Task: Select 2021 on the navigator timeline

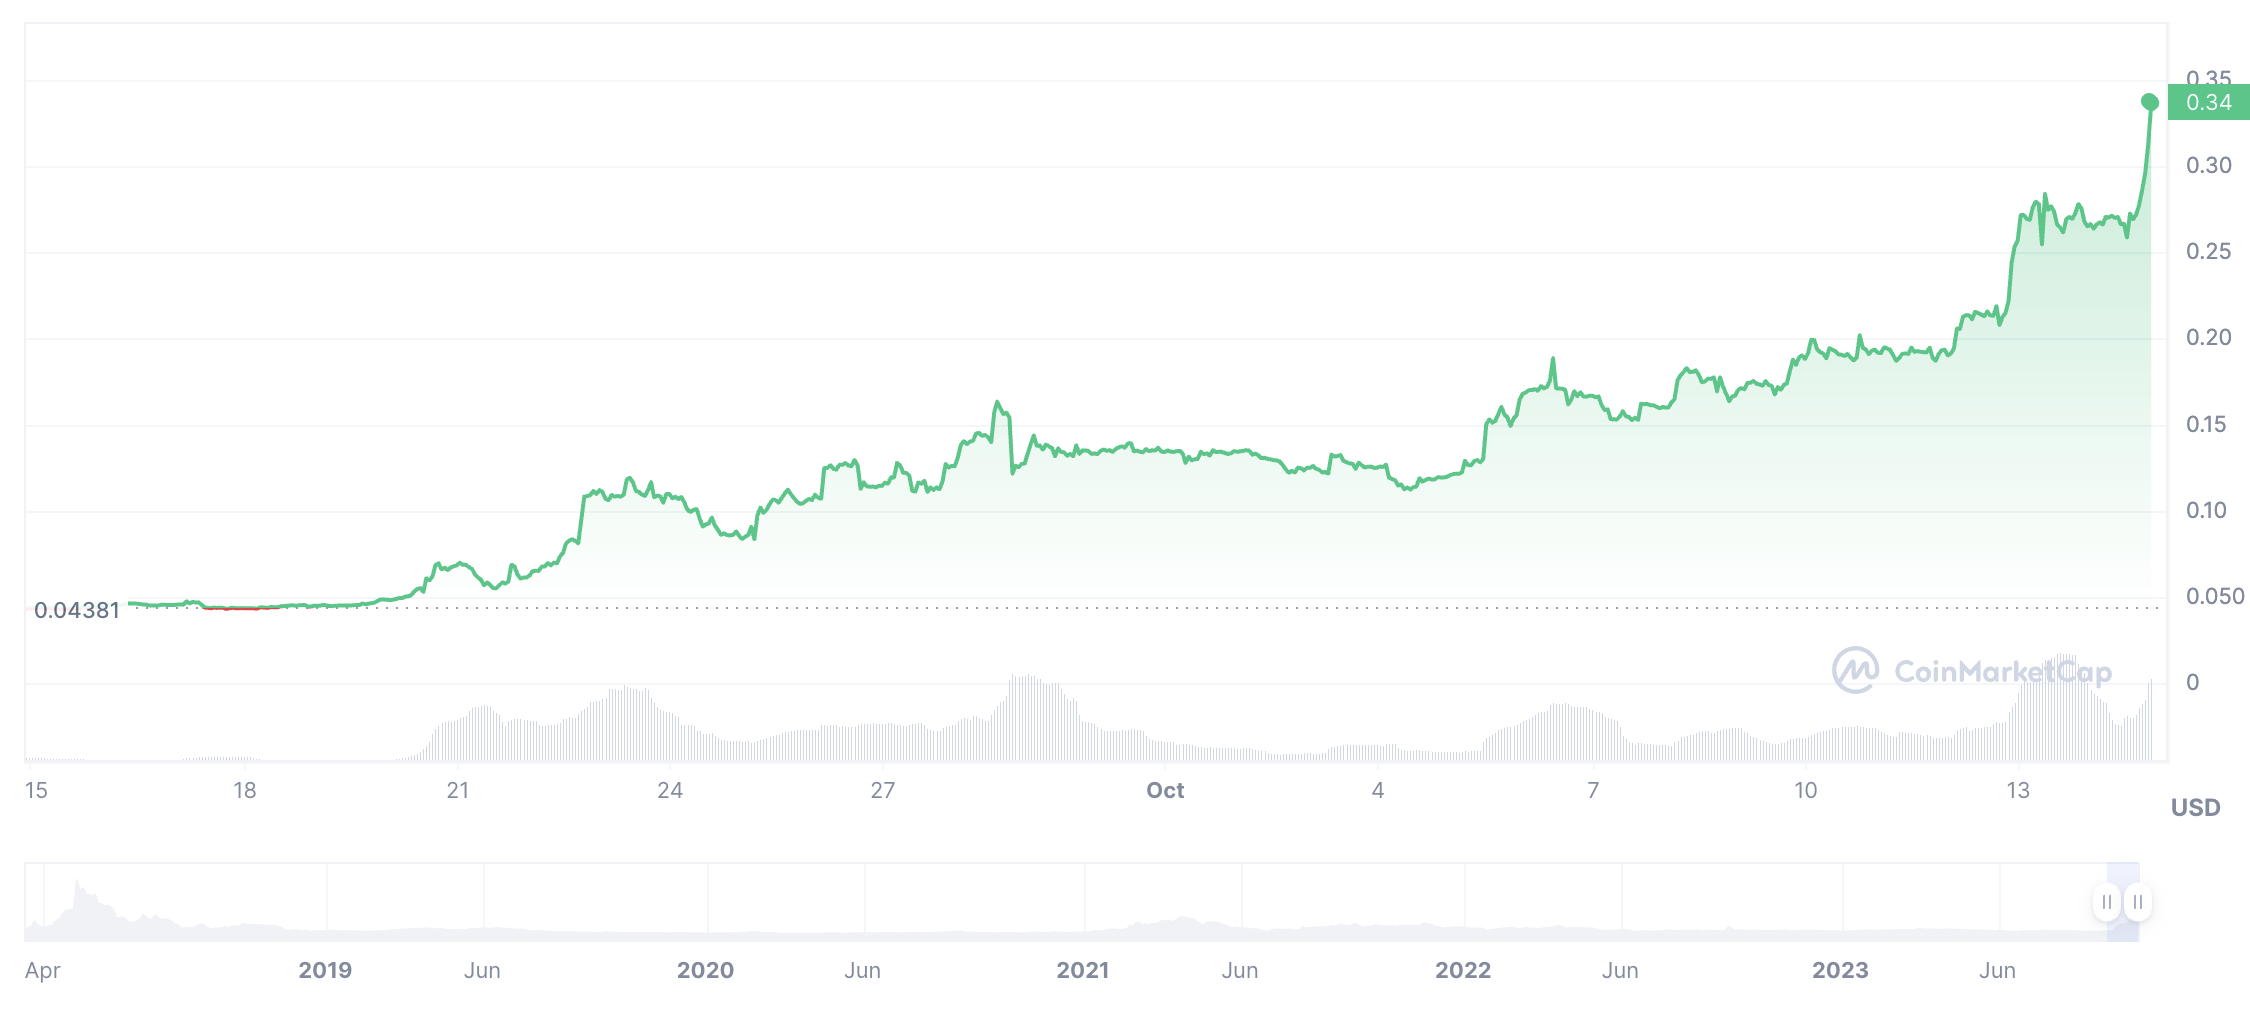Action: click(1083, 970)
